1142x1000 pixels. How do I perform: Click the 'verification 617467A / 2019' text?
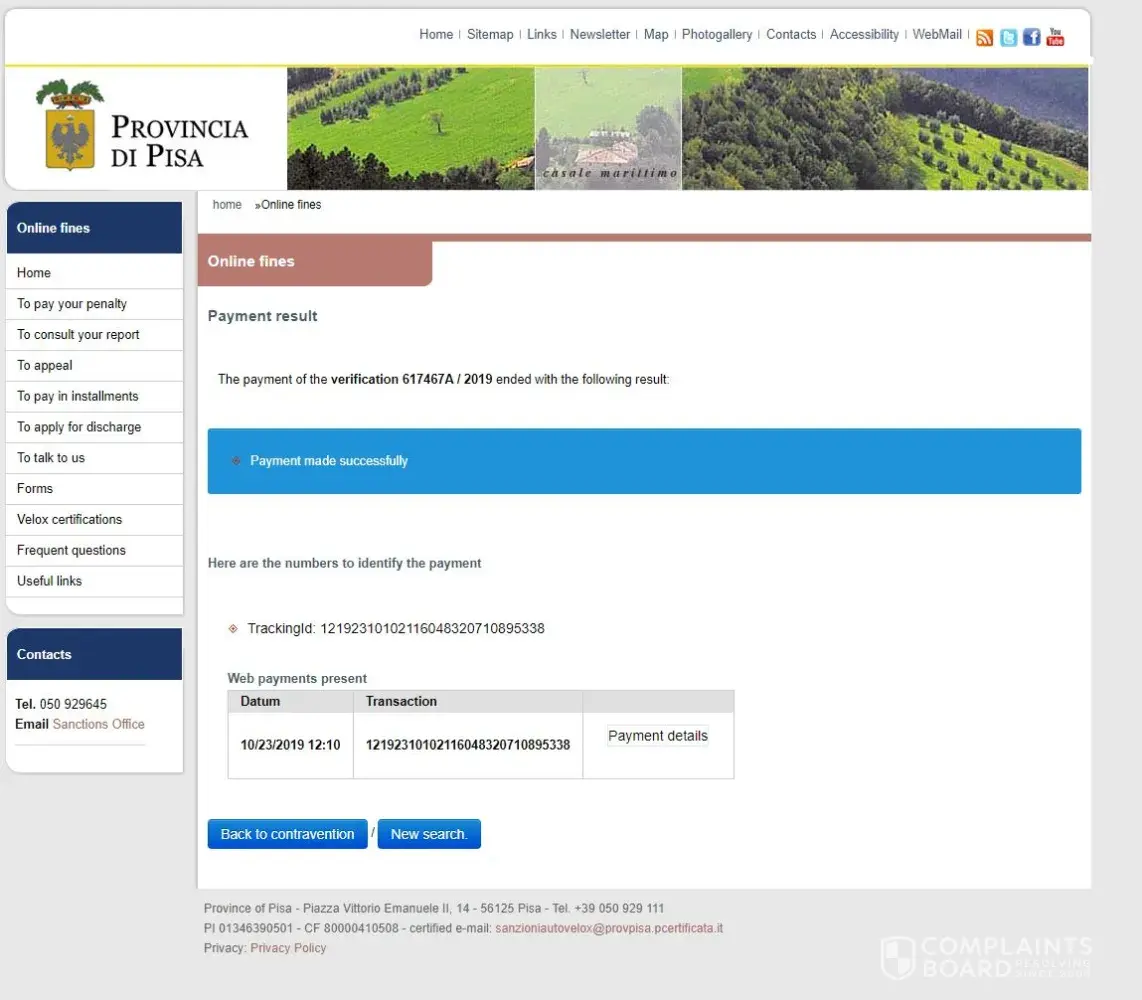coord(411,379)
